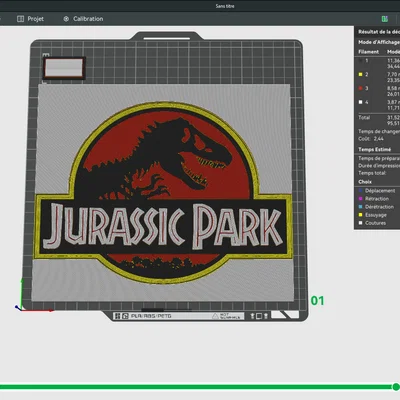Image resolution: width=400 pixels, height=400 pixels.
Task: Click the Temps Estimé heading
Action: click(x=374, y=149)
